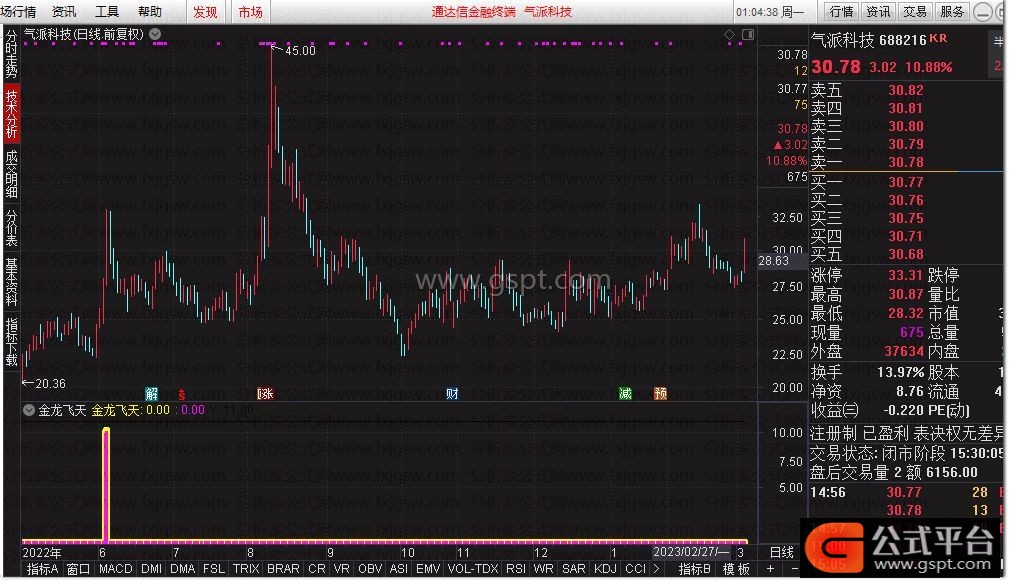Select the 技术分析 sidebar tab
The width and height of the screenshot is (1010, 581).
pos(11,114)
